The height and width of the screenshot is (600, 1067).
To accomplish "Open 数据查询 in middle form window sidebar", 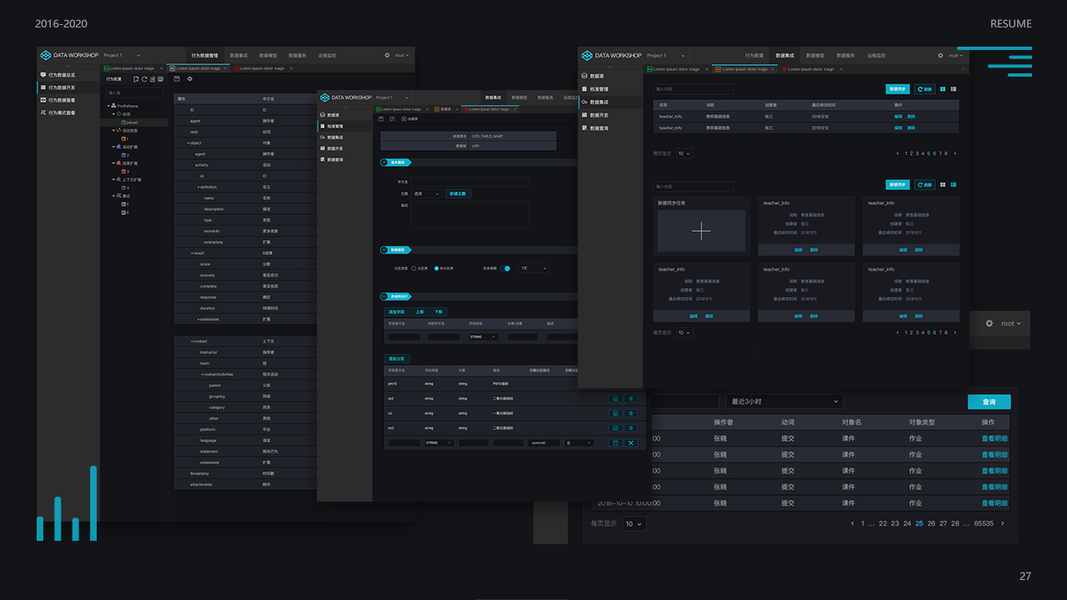I will (x=332, y=160).
